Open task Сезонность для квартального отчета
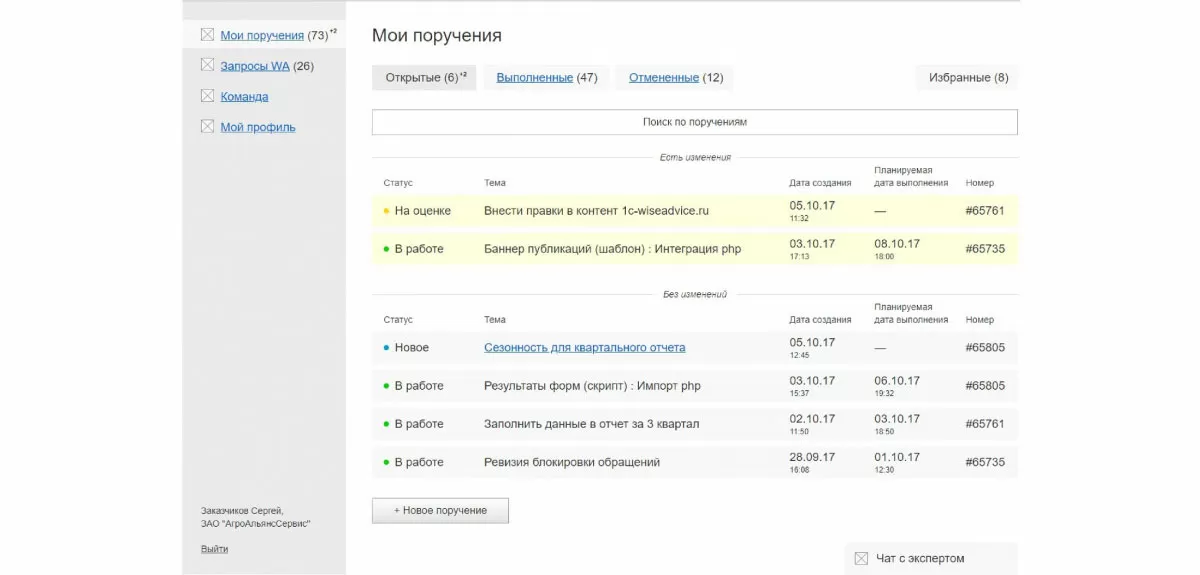This screenshot has width=1200, height=575. pyautogui.click(x=585, y=348)
